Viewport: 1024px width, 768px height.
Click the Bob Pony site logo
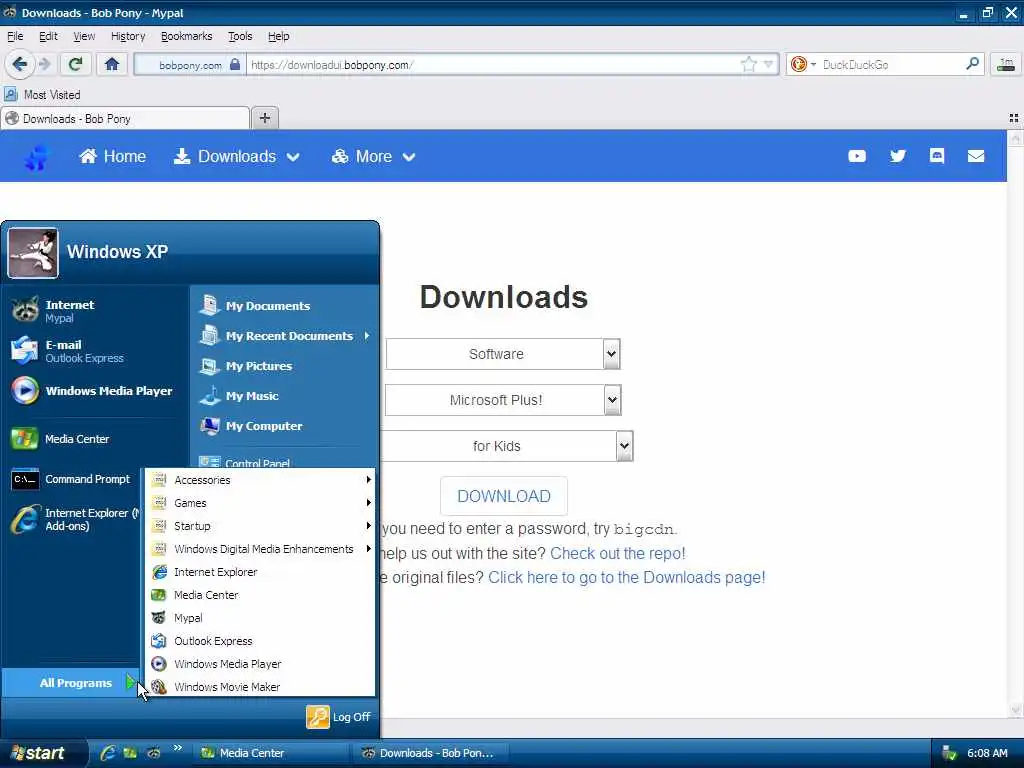pyautogui.click(x=37, y=157)
